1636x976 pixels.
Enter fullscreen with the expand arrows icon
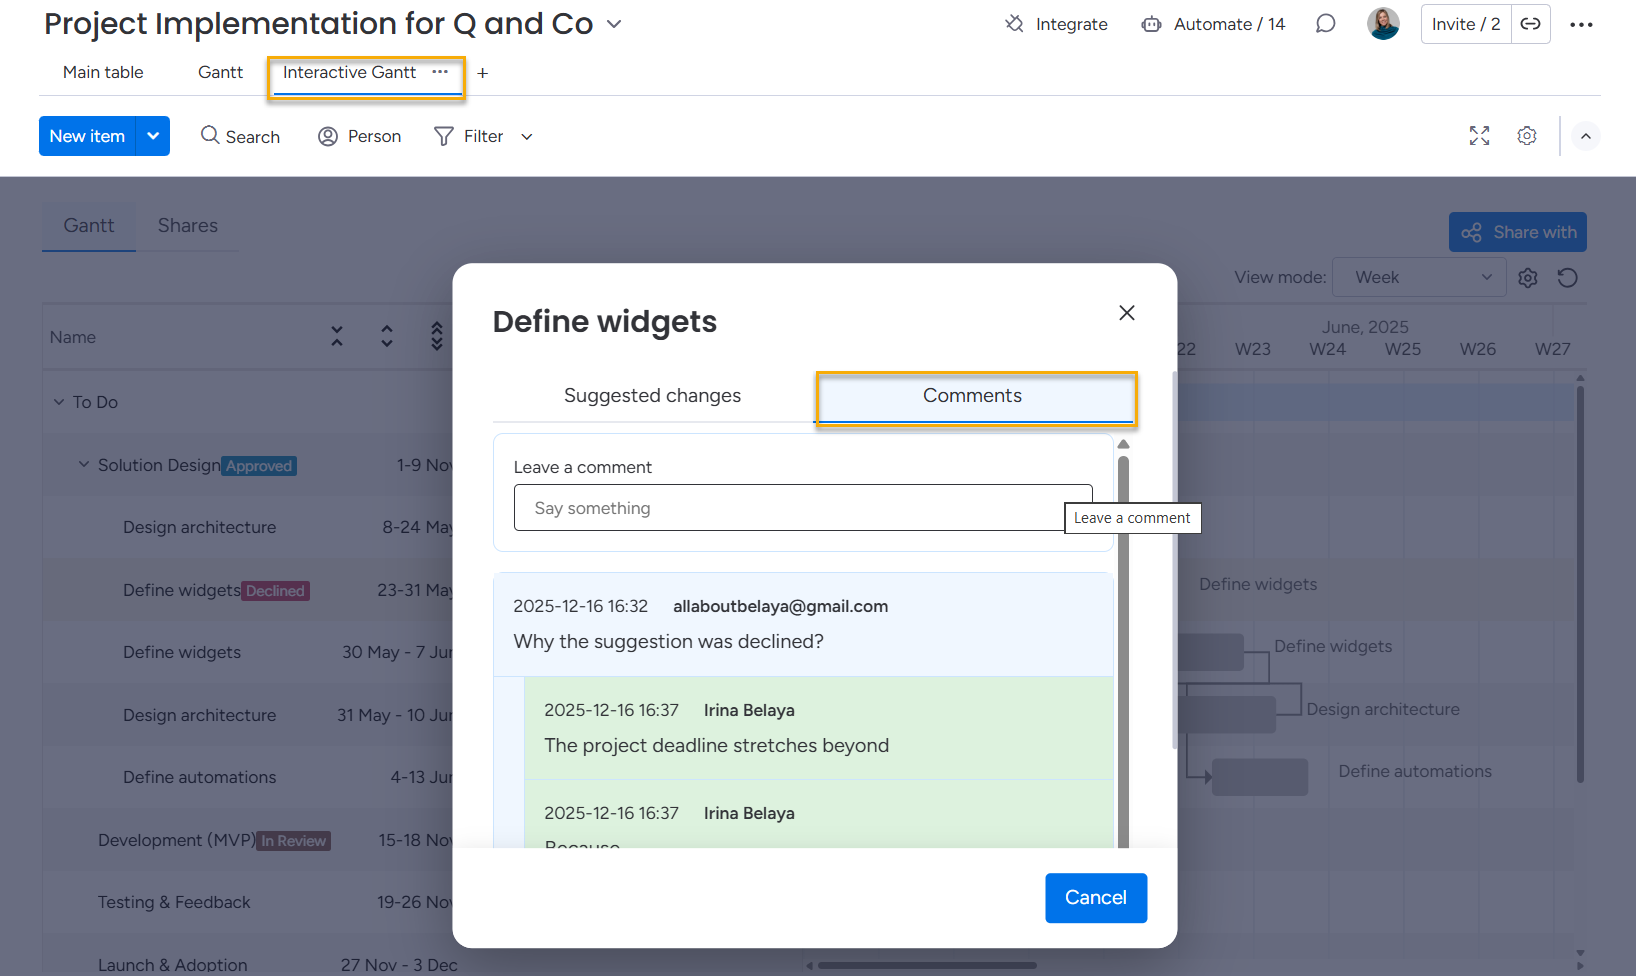pyautogui.click(x=1479, y=136)
